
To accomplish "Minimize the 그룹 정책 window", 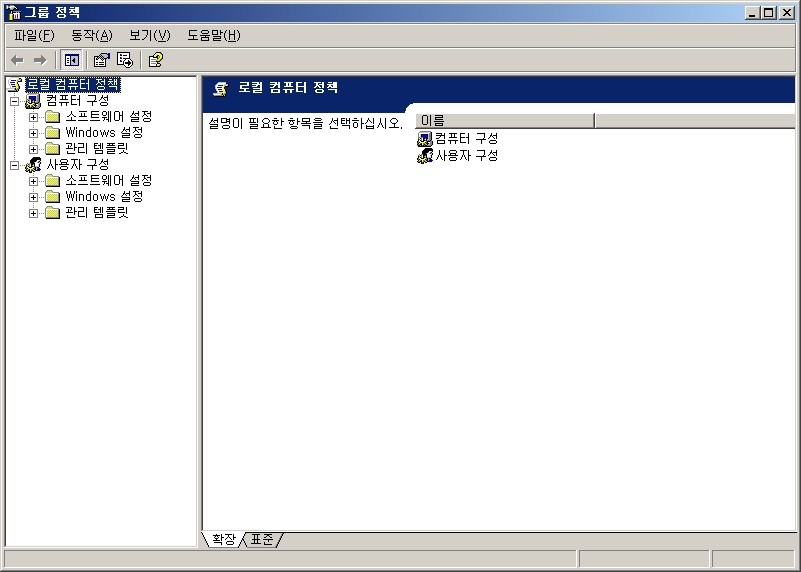I will [751, 13].
